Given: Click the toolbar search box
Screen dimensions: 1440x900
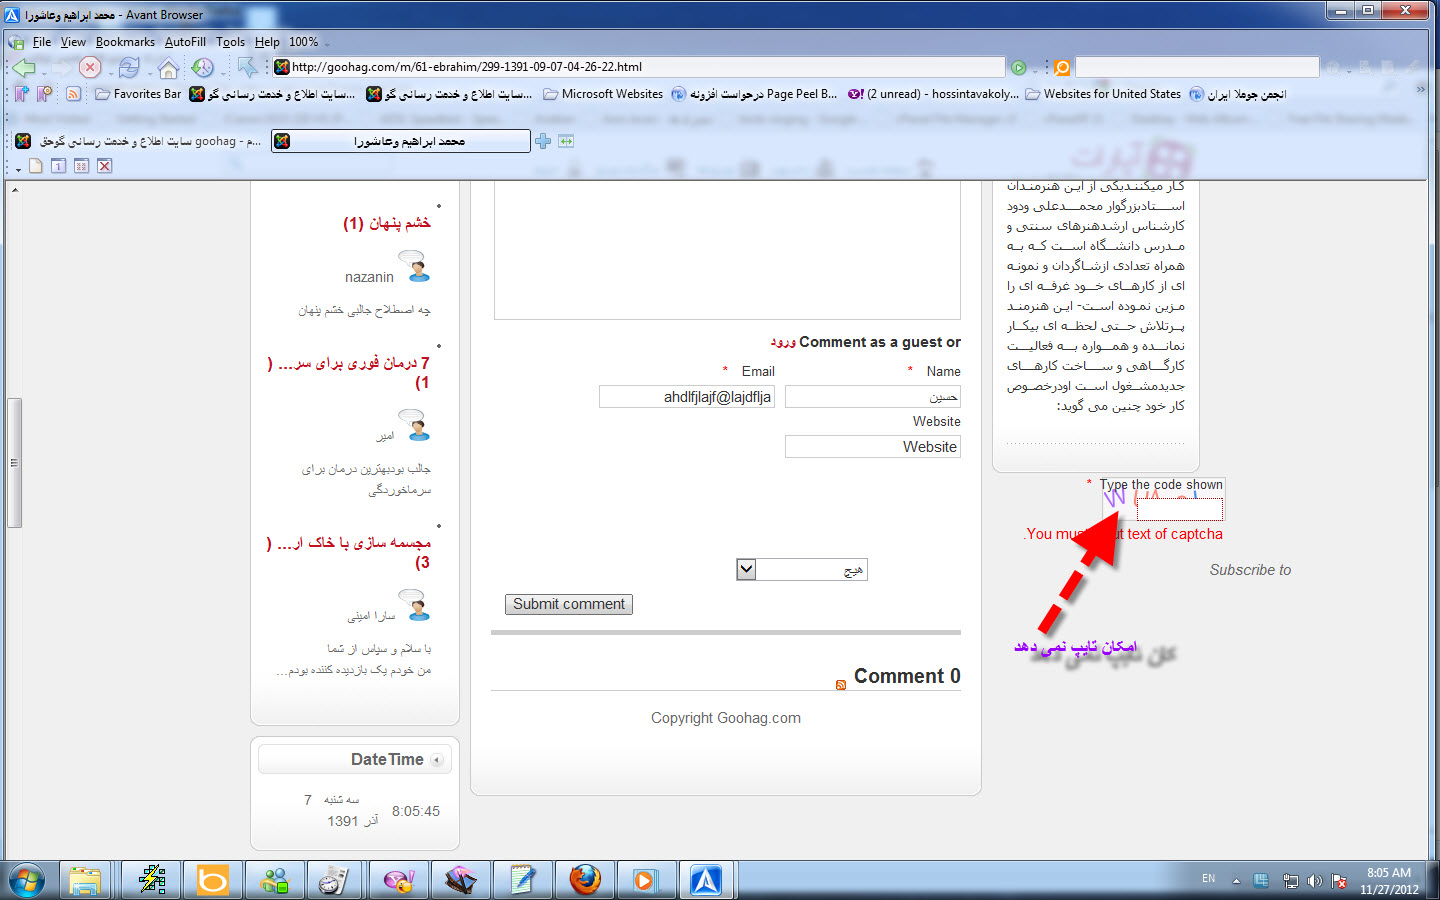Looking at the screenshot, I should (1197, 67).
